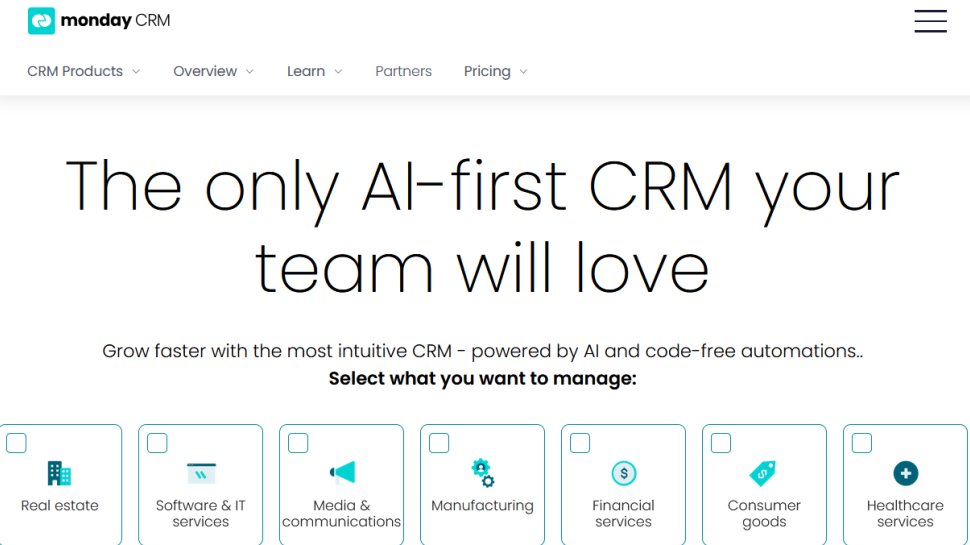Screen dimensions: 970x545
Task: Check the Software & IT services checkbox
Action: click(x=157, y=443)
